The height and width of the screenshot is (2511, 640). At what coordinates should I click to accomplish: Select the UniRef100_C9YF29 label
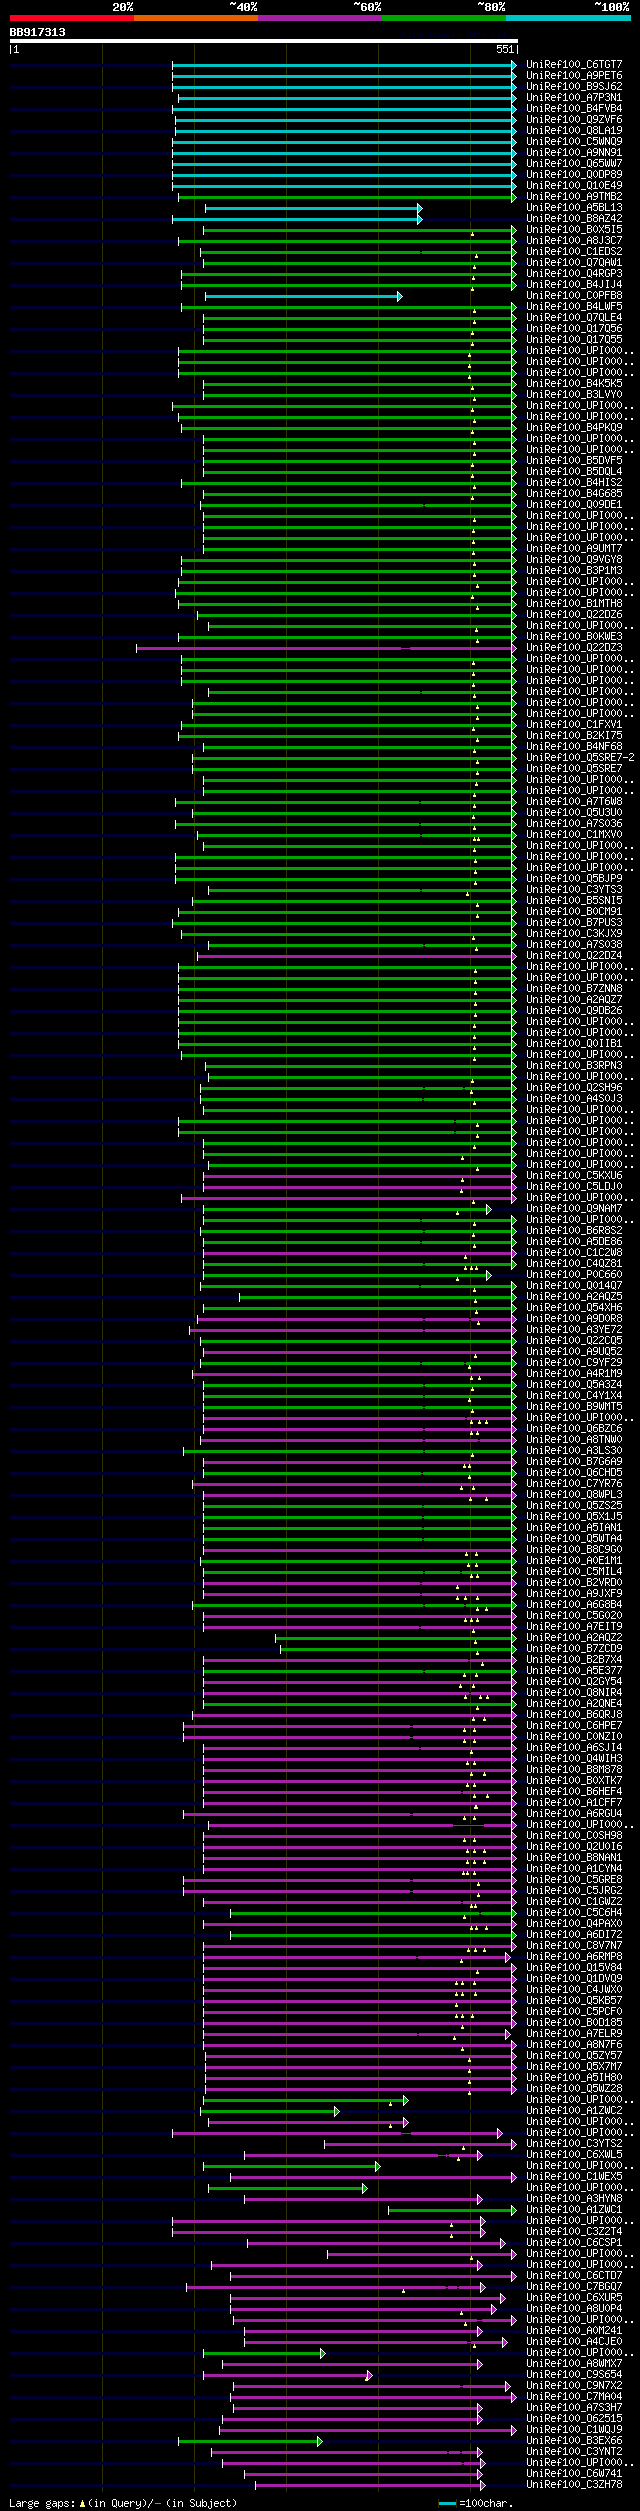coord(574,1363)
